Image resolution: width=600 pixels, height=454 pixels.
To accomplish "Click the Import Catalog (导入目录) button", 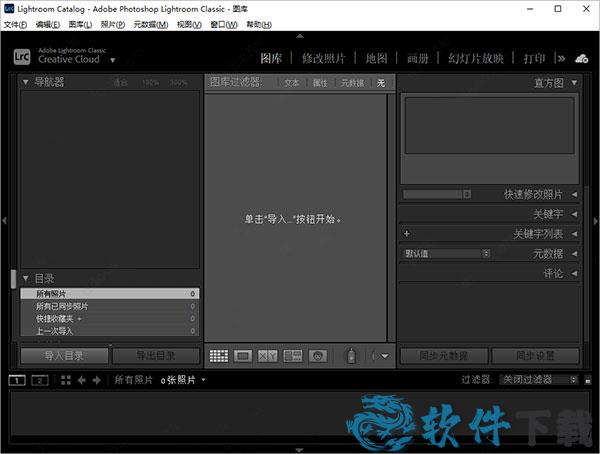I will click(x=65, y=355).
